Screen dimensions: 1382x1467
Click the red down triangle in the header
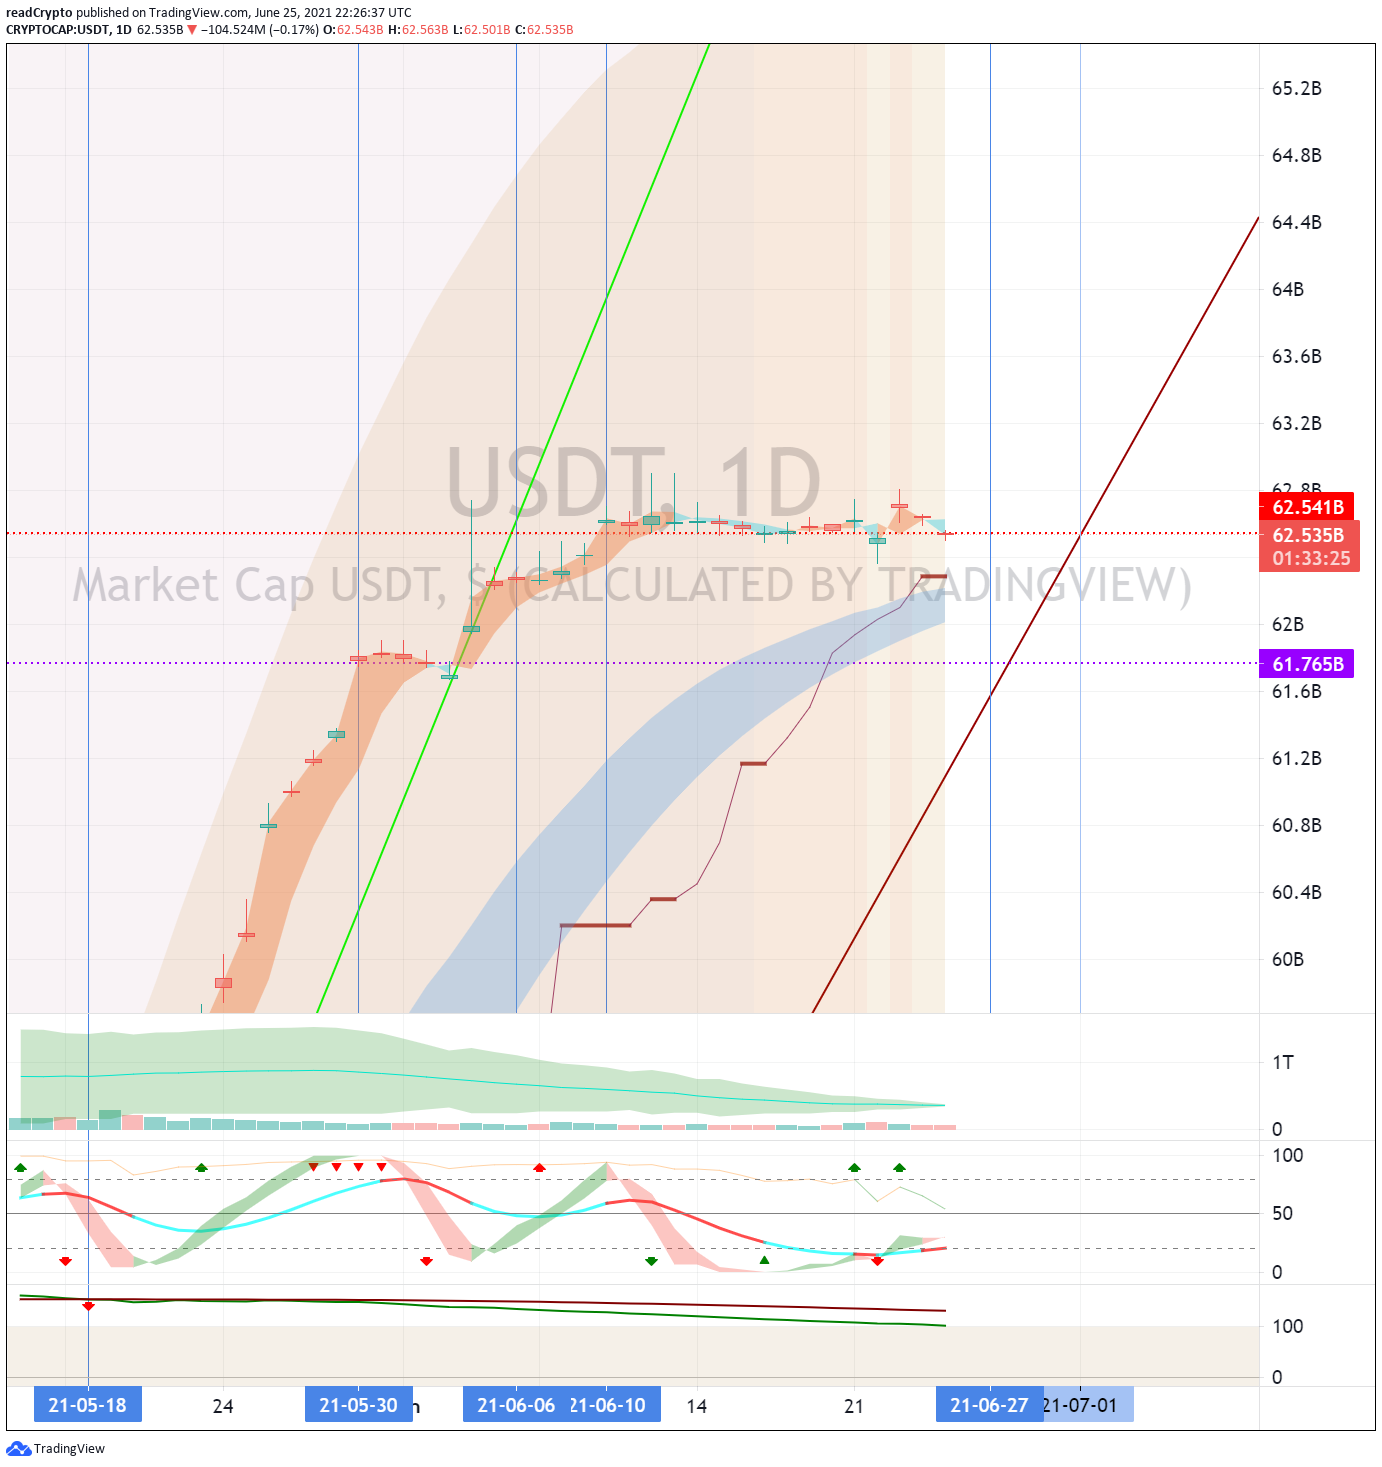(x=192, y=29)
